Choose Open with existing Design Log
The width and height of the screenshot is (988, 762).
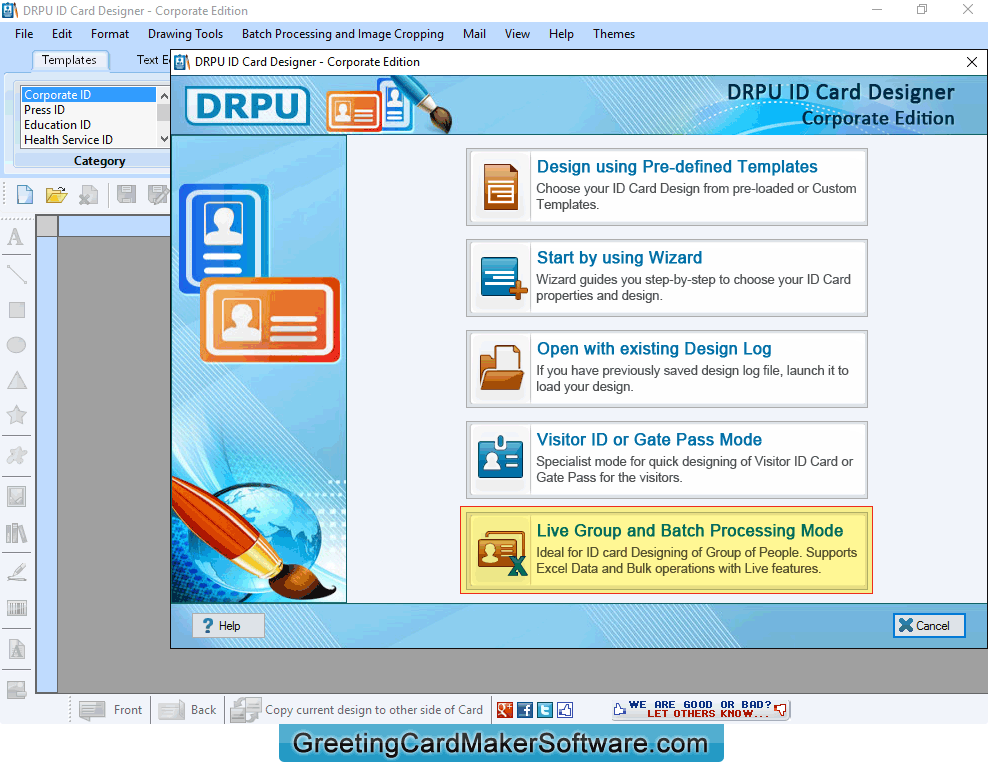(x=667, y=369)
